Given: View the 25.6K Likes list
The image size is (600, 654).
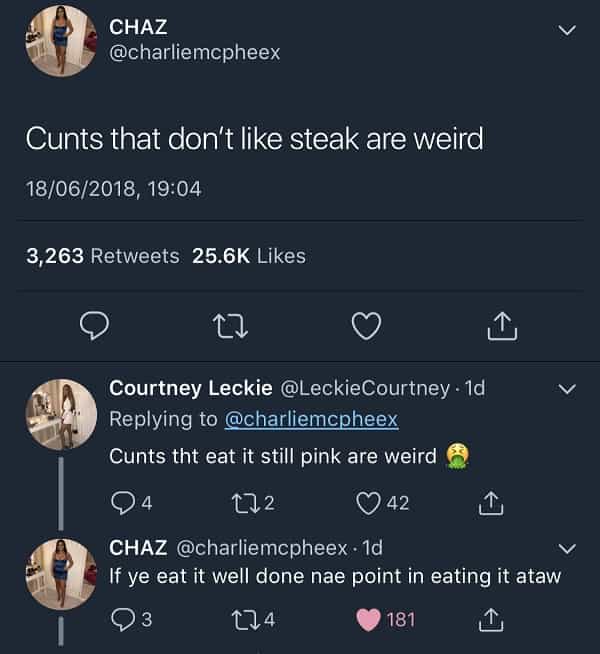Looking at the screenshot, I should pyautogui.click(x=248, y=256).
